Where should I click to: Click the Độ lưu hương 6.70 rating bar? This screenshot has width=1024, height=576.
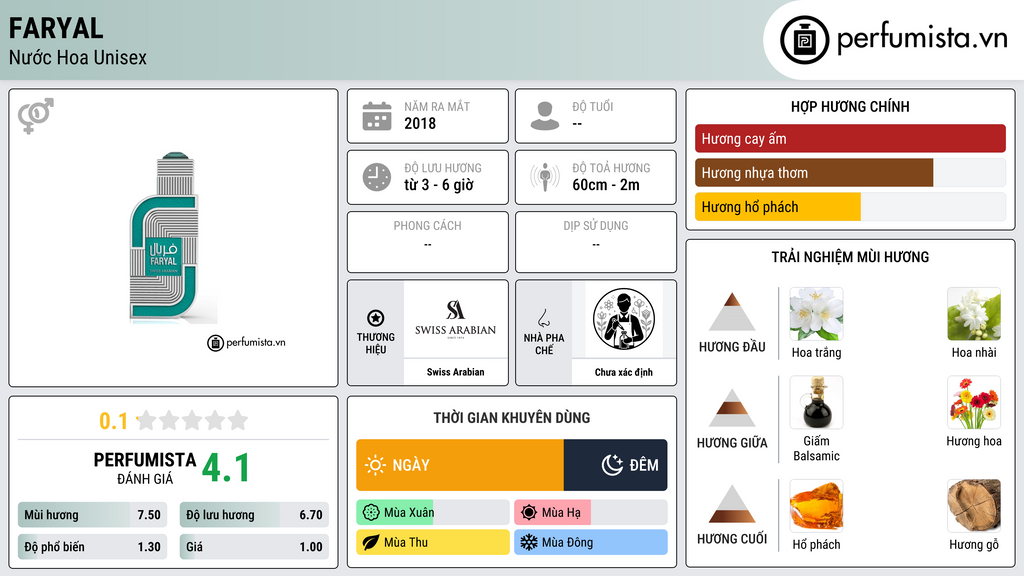254,515
